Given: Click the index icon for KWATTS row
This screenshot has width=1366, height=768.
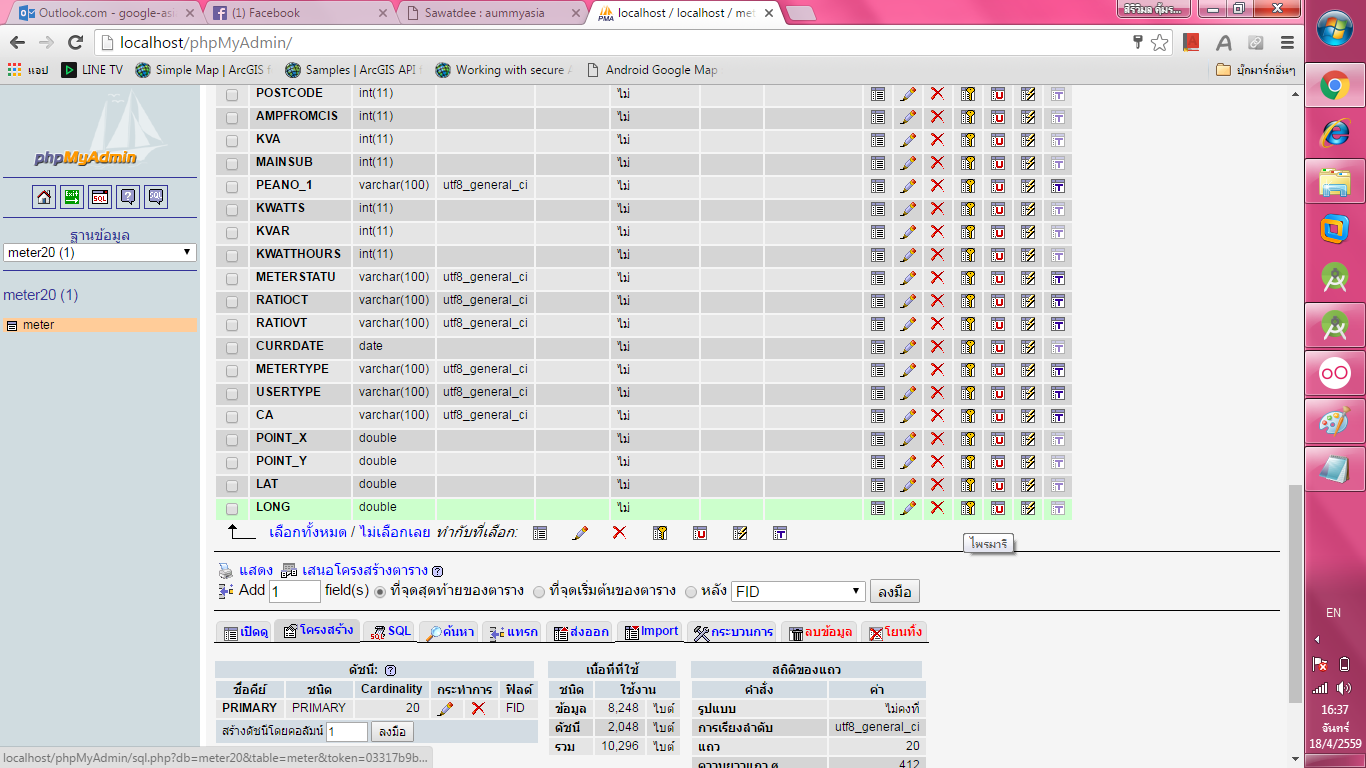Looking at the screenshot, I should [1028, 209].
